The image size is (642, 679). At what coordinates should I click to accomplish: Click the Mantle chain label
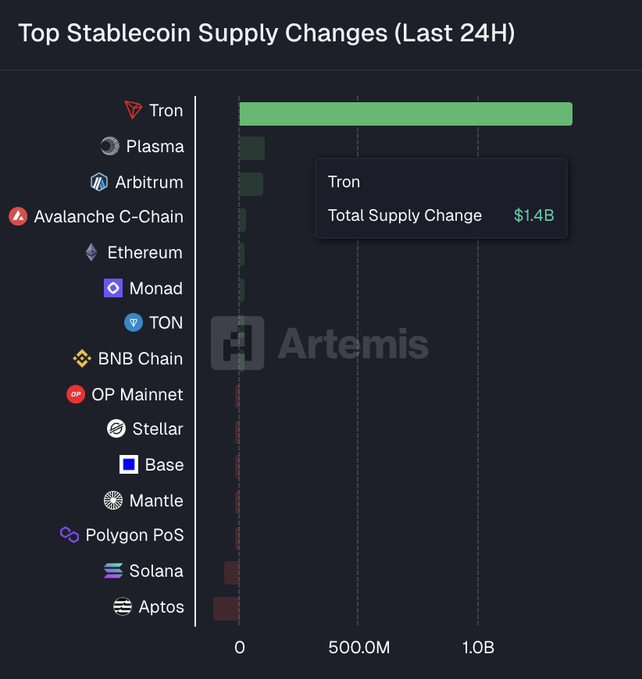click(x=156, y=500)
